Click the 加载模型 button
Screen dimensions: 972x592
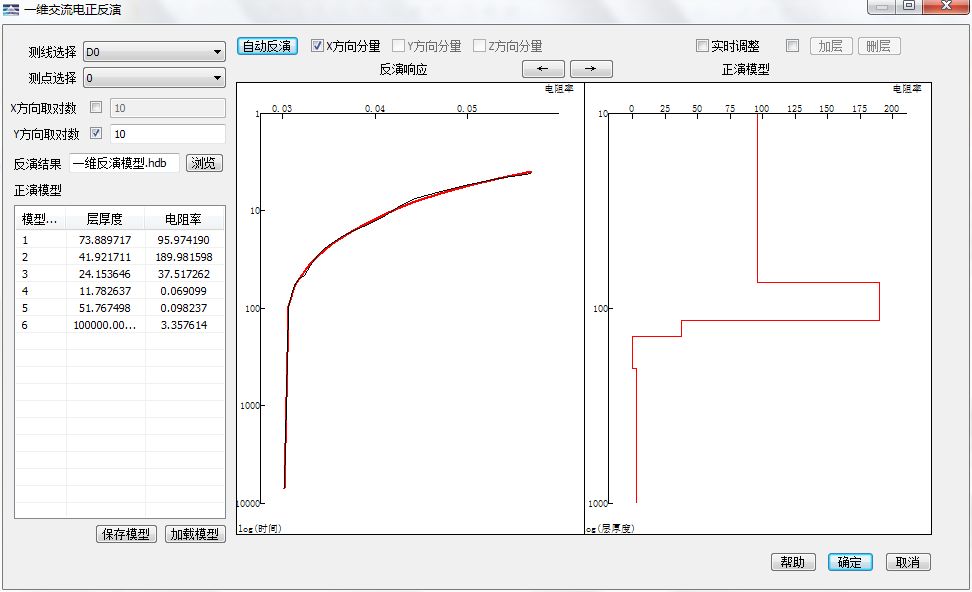[x=195, y=534]
